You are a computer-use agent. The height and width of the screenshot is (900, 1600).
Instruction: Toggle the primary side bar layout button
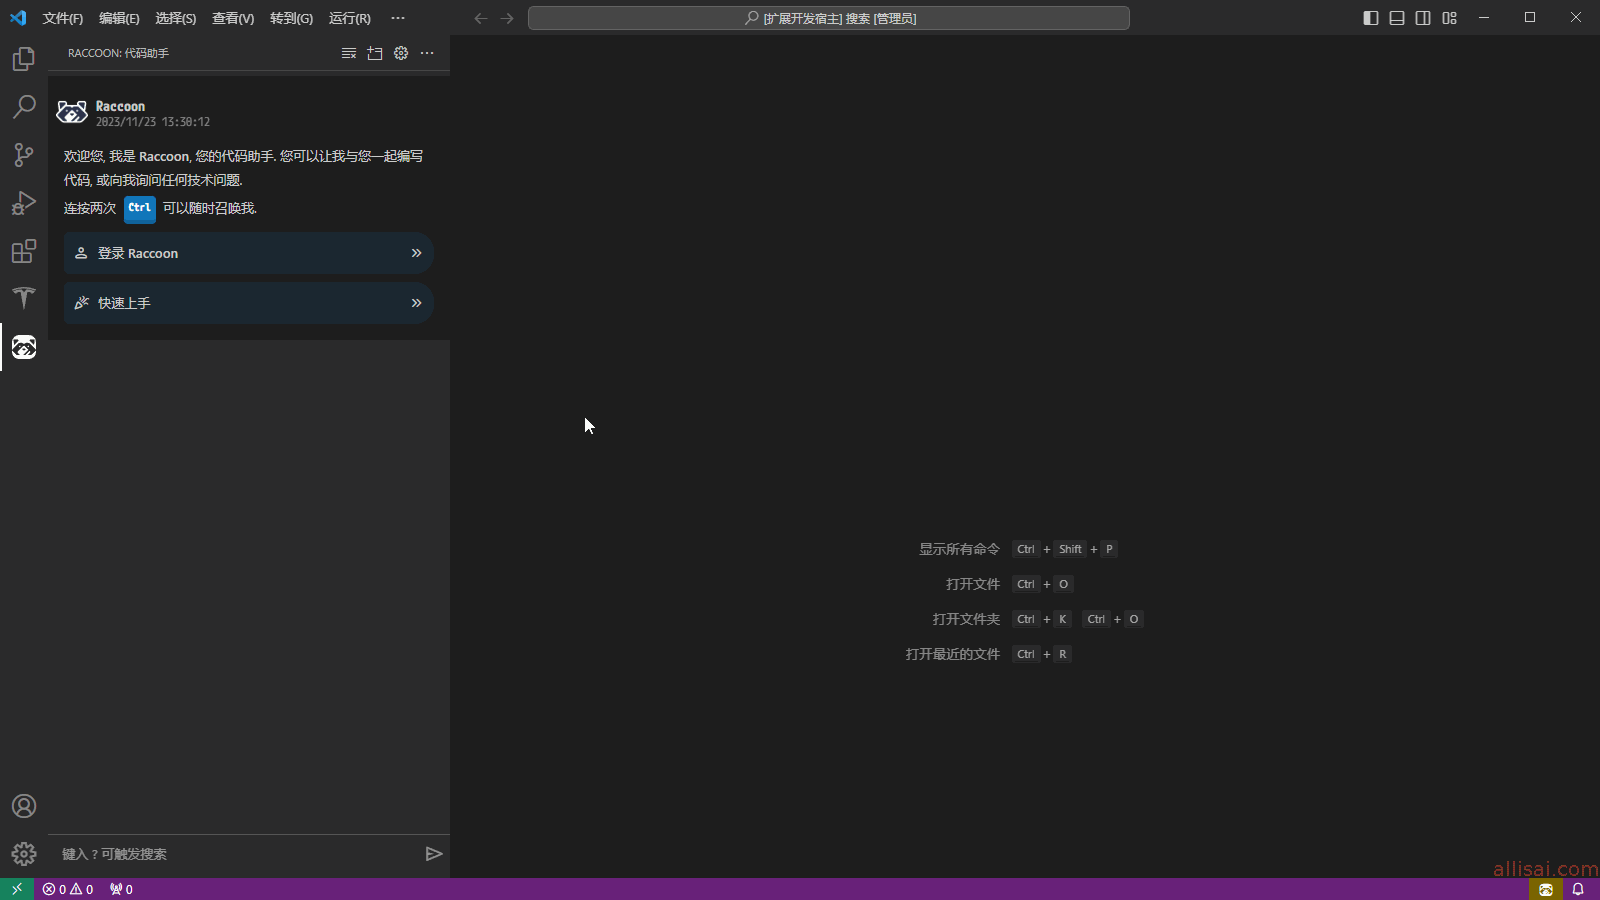tap(1371, 18)
